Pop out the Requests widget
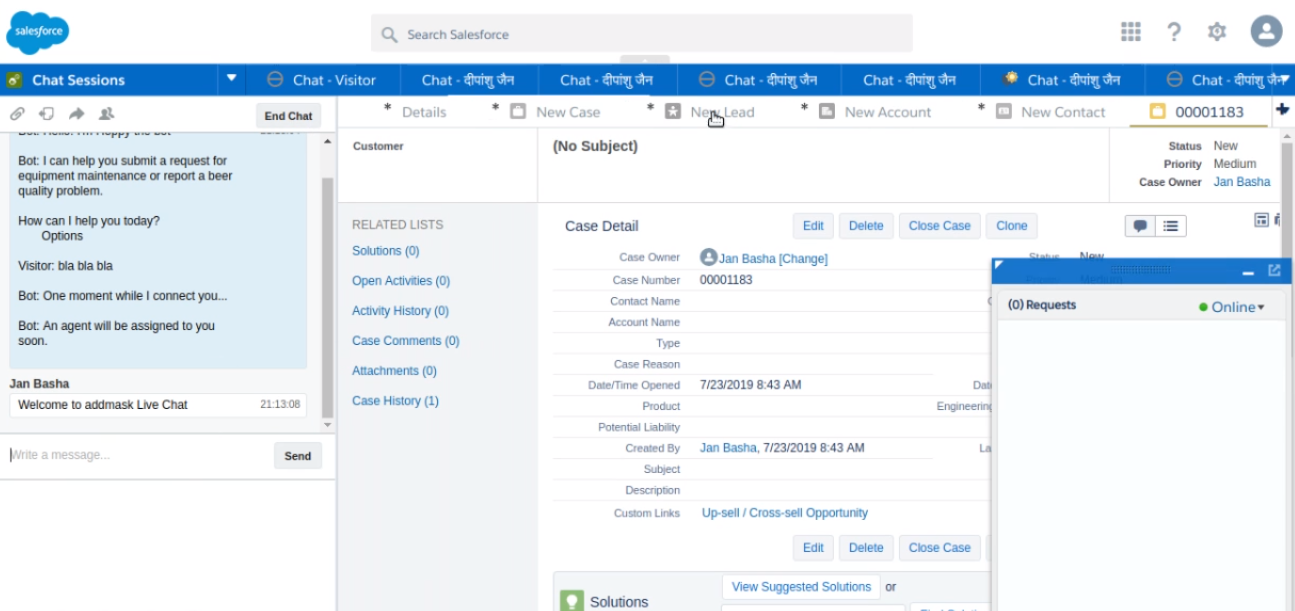Screen dimensions: 1295x611 pyautogui.click(x=1274, y=270)
